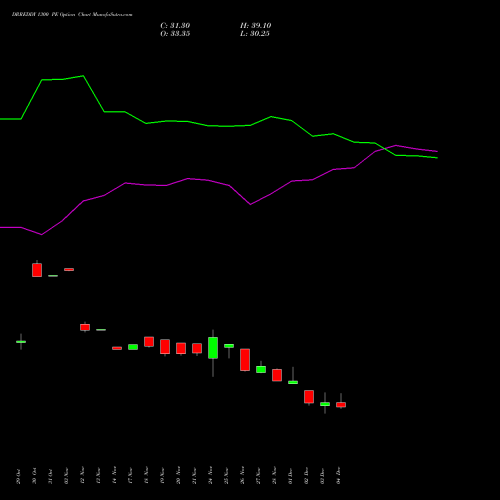The height and width of the screenshot is (500, 500).
Task: Click the close value 'C: 31.30'
Action: coord(175,26)
